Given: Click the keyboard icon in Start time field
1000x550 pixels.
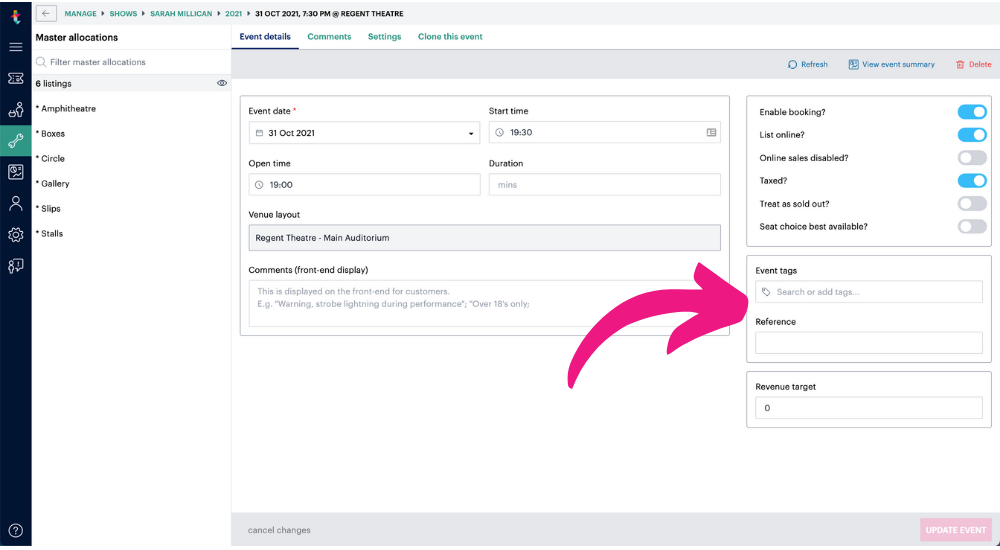Looking at the screenshot, I should coord(711,132).
